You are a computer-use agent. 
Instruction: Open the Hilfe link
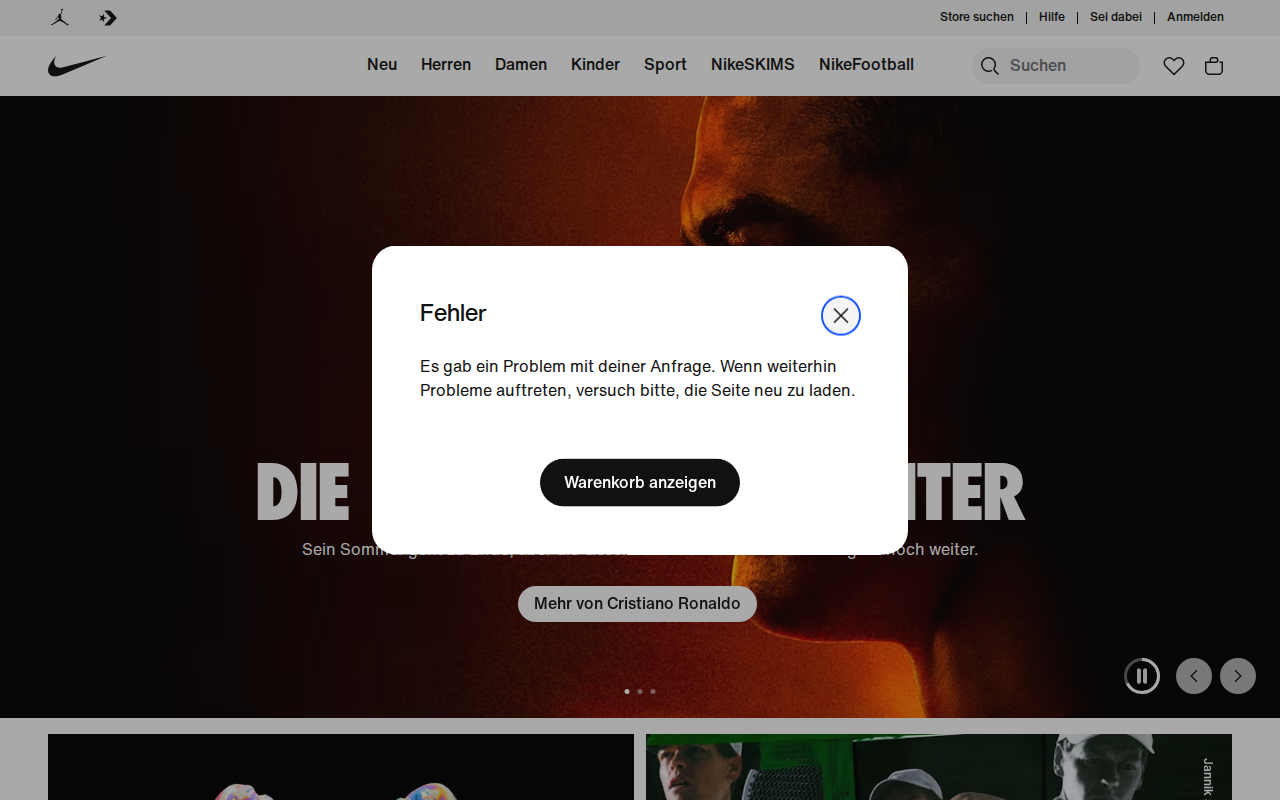pos(1052,17)
